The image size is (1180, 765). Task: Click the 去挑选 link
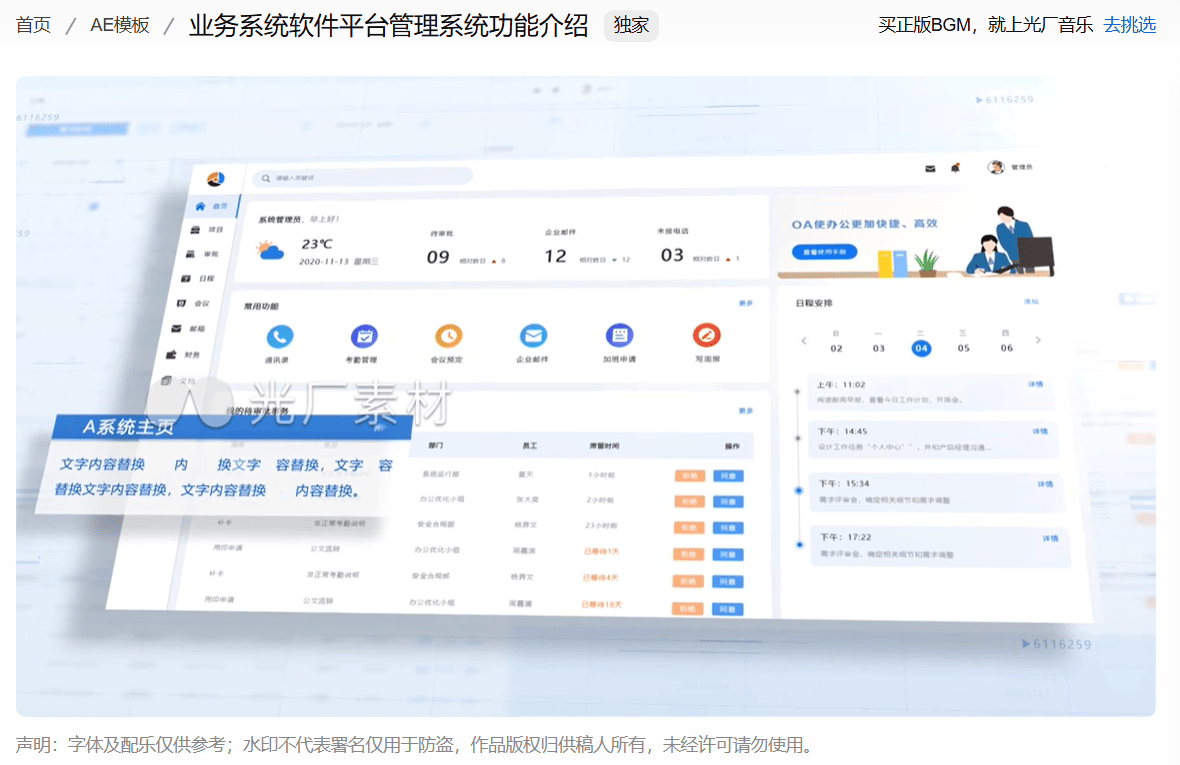tap(1129, 25)
